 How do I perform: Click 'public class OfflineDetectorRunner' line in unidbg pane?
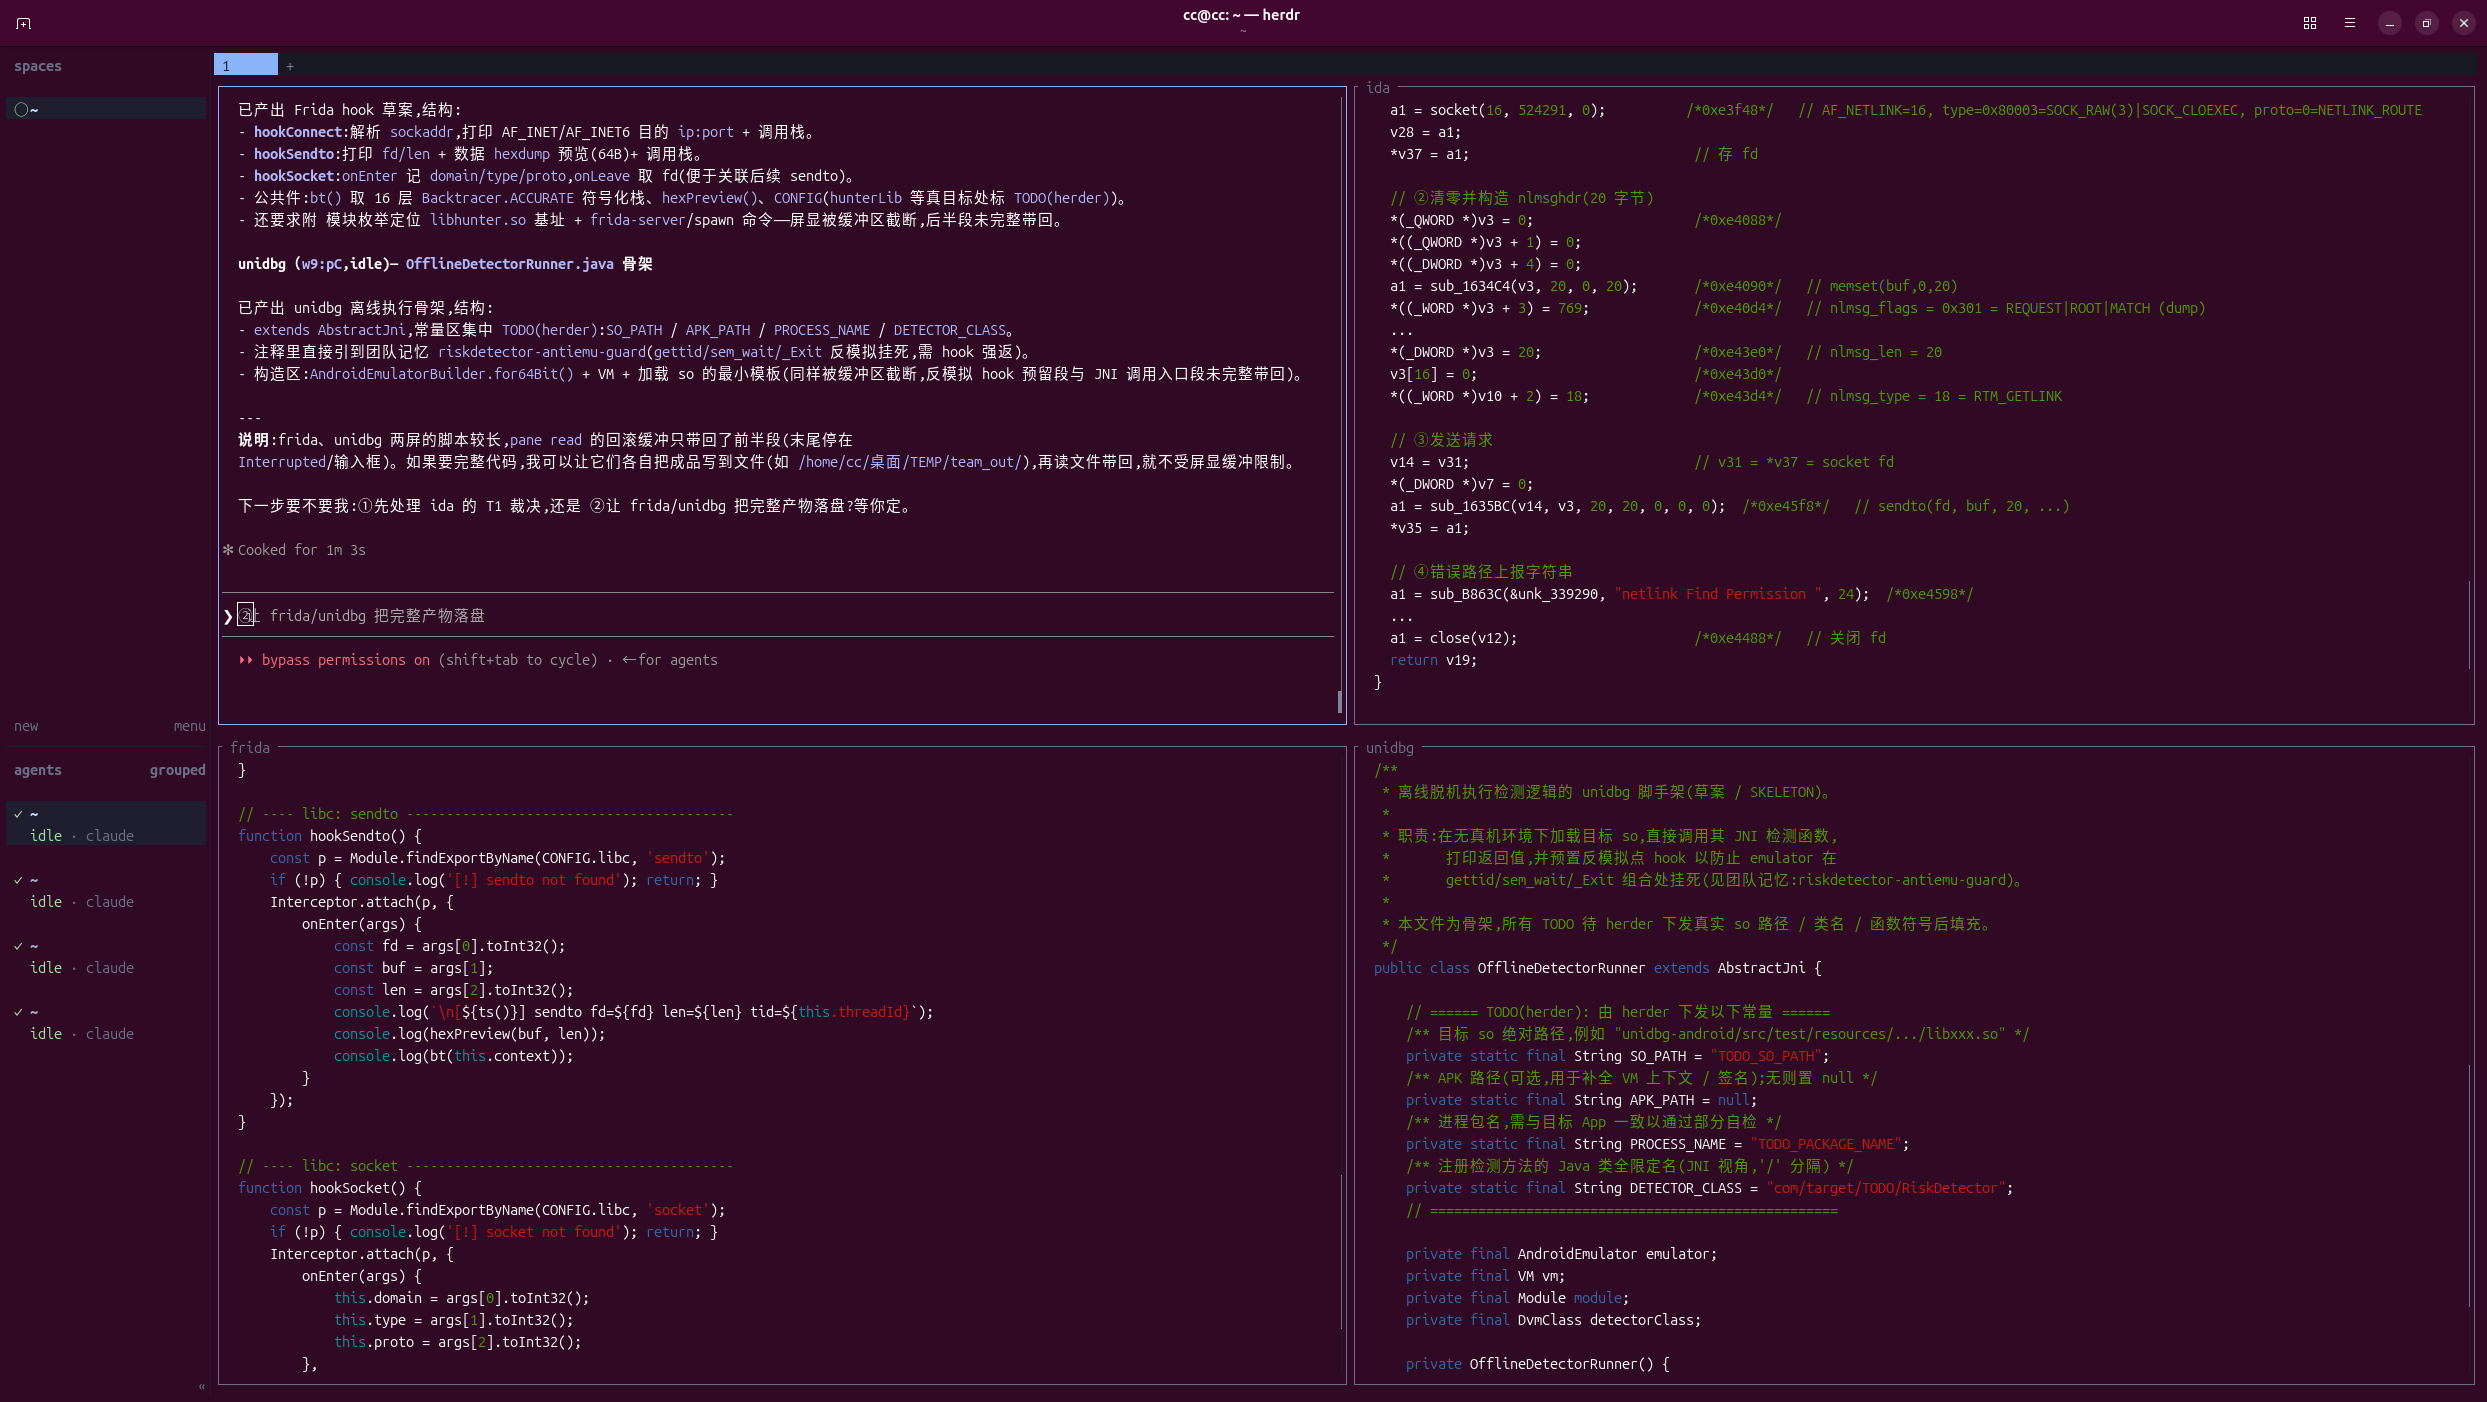pyautogui.click(x=1598, y=968)
